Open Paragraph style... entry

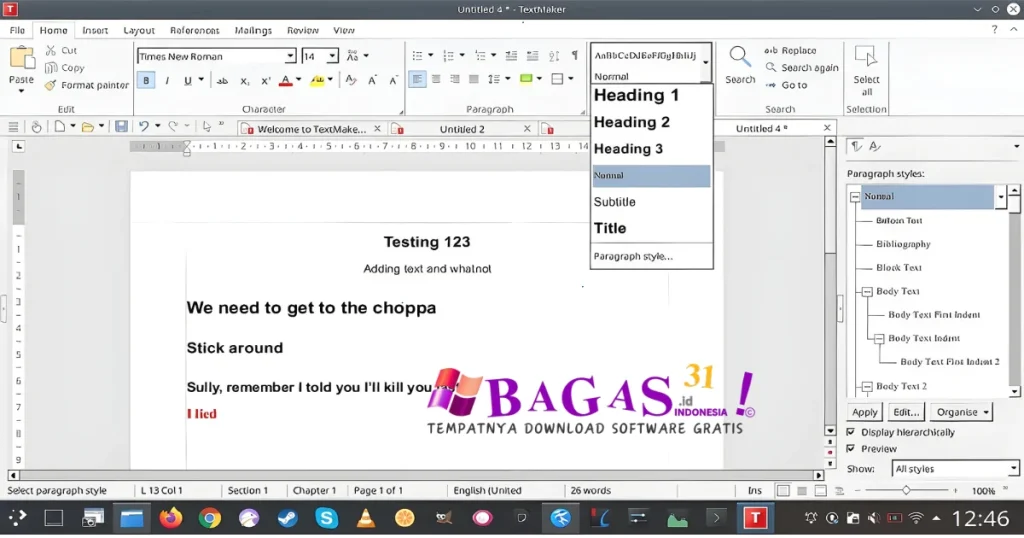click(x=651, y=257)
